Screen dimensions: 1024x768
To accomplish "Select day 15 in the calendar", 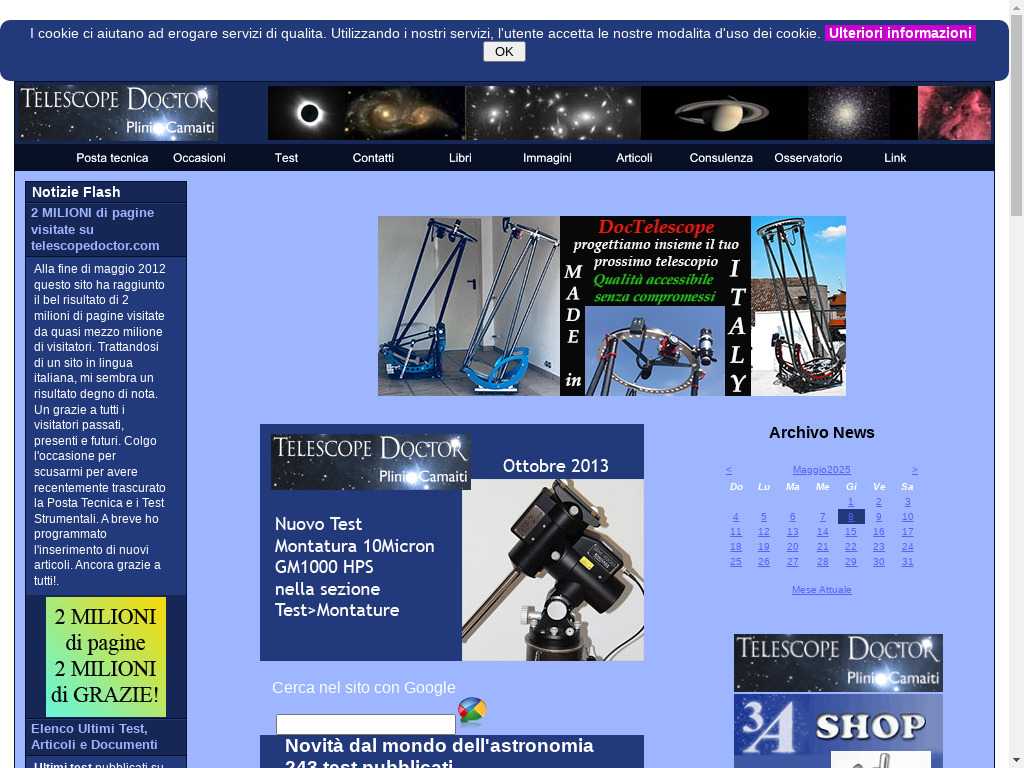I will click(850, 532).
